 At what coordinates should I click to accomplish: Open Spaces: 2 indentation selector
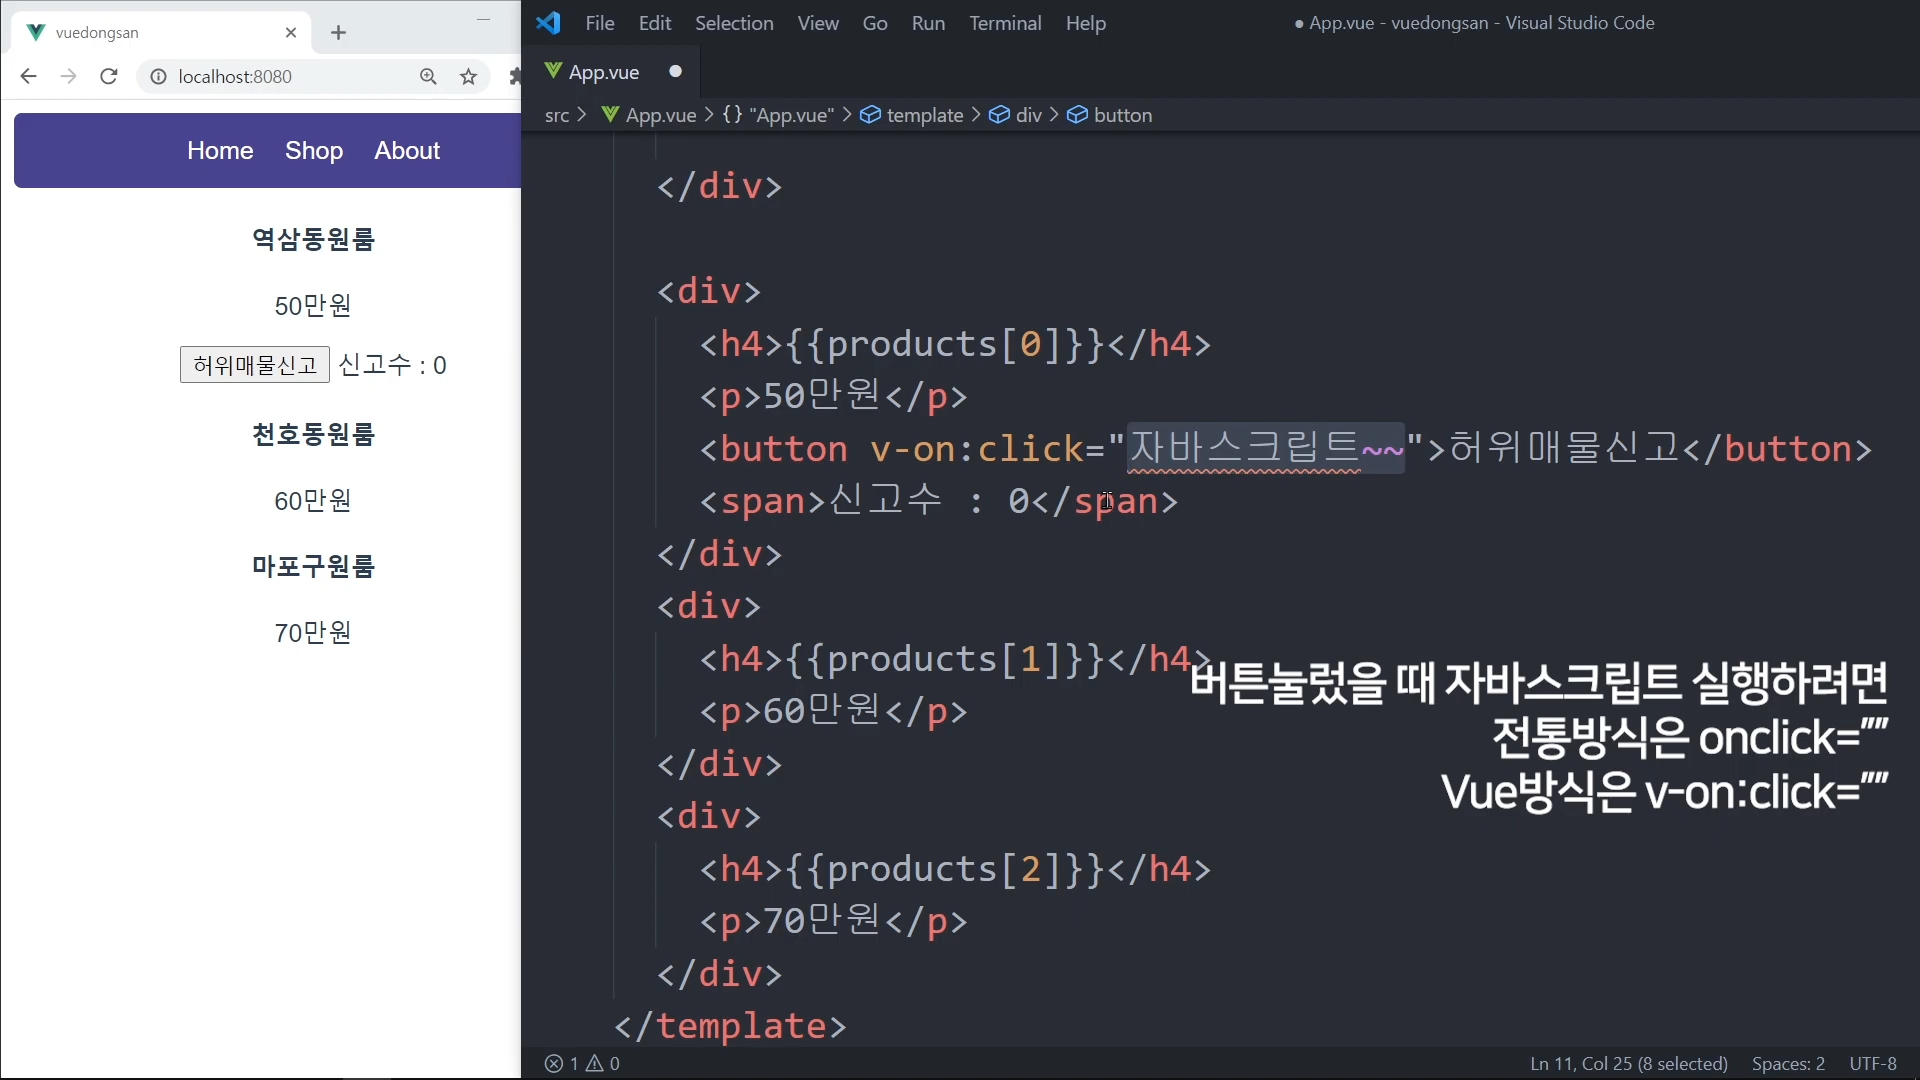1787,1063
